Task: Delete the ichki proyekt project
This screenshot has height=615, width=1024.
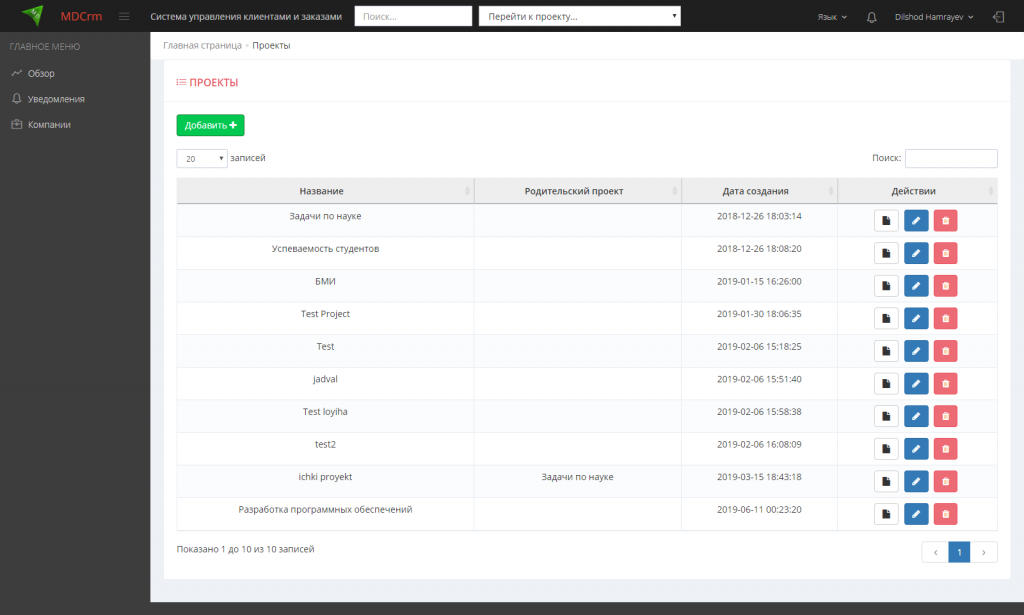Action: pyautogui.click(x=946, y=482)
